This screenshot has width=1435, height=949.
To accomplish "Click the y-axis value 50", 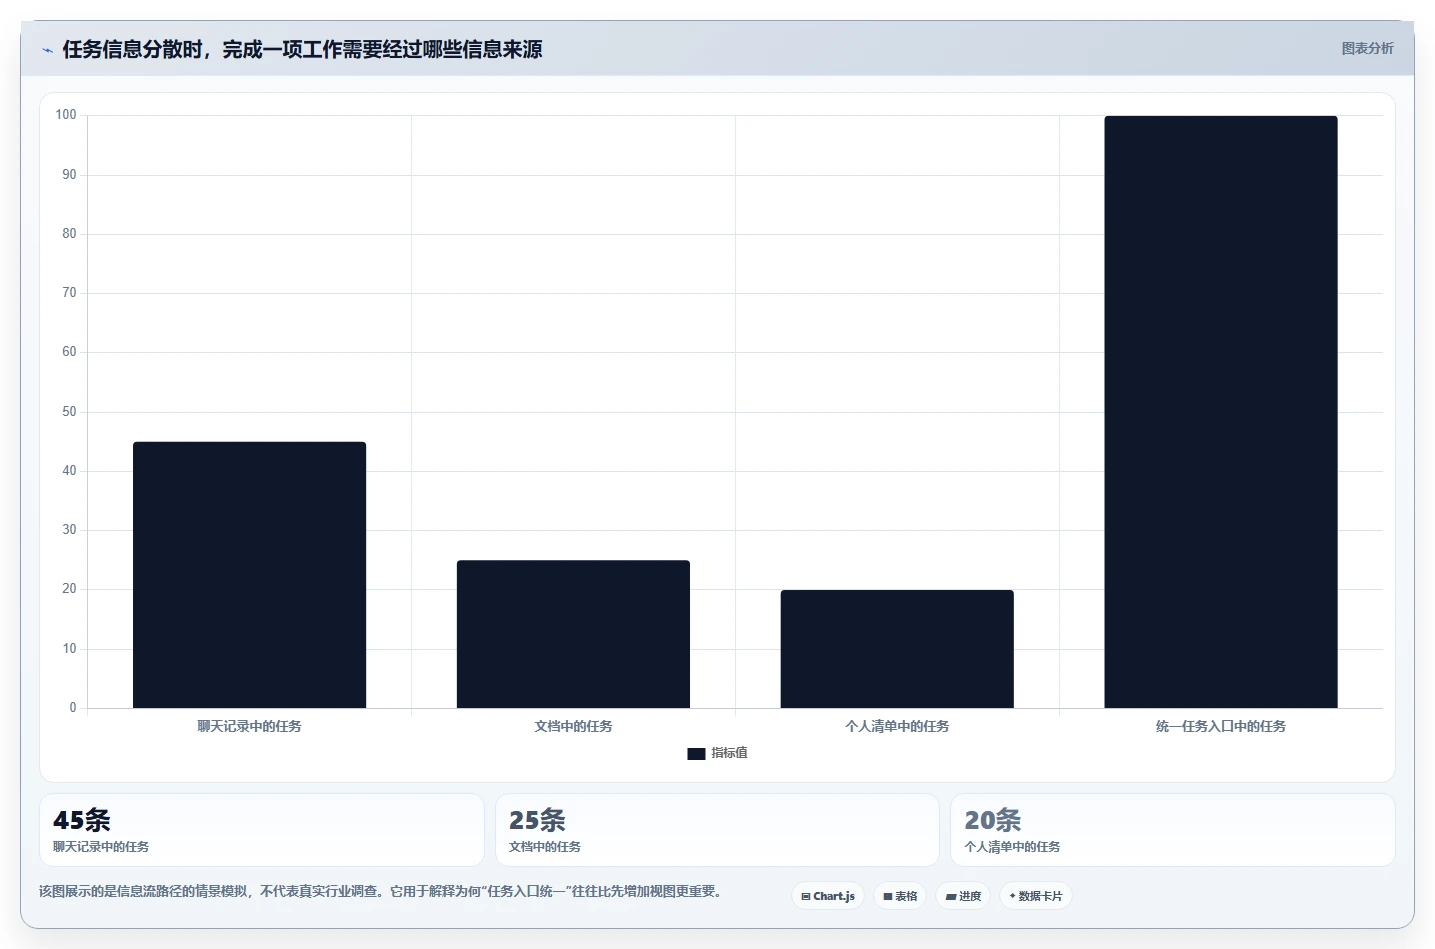I will 69,412.
